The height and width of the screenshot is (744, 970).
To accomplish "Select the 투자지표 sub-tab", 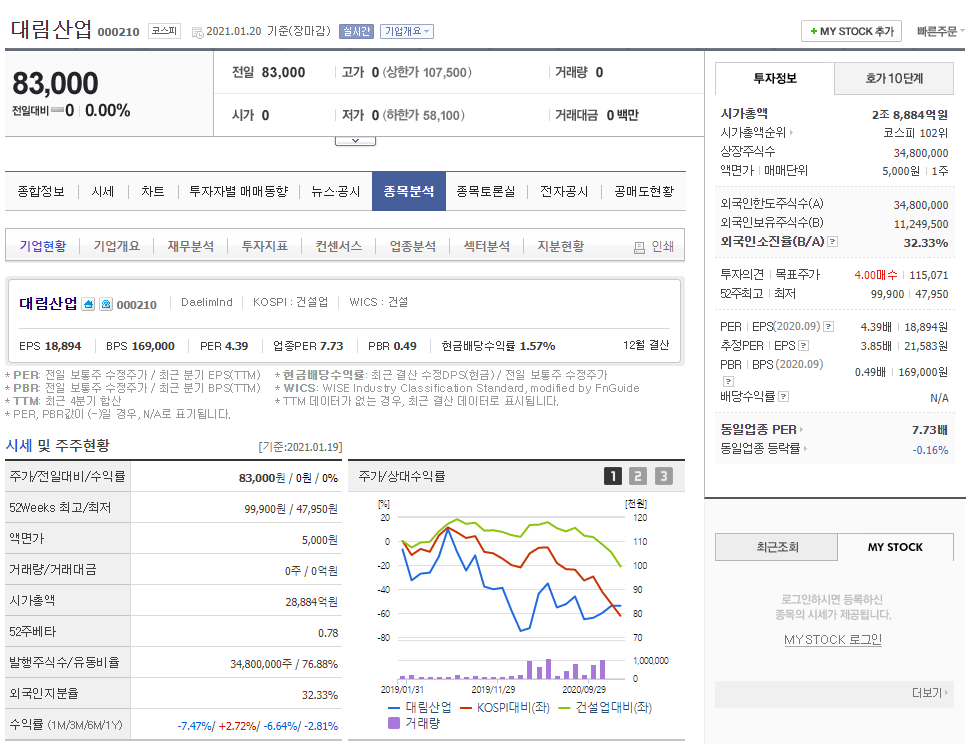I will (x=265, y=246).
